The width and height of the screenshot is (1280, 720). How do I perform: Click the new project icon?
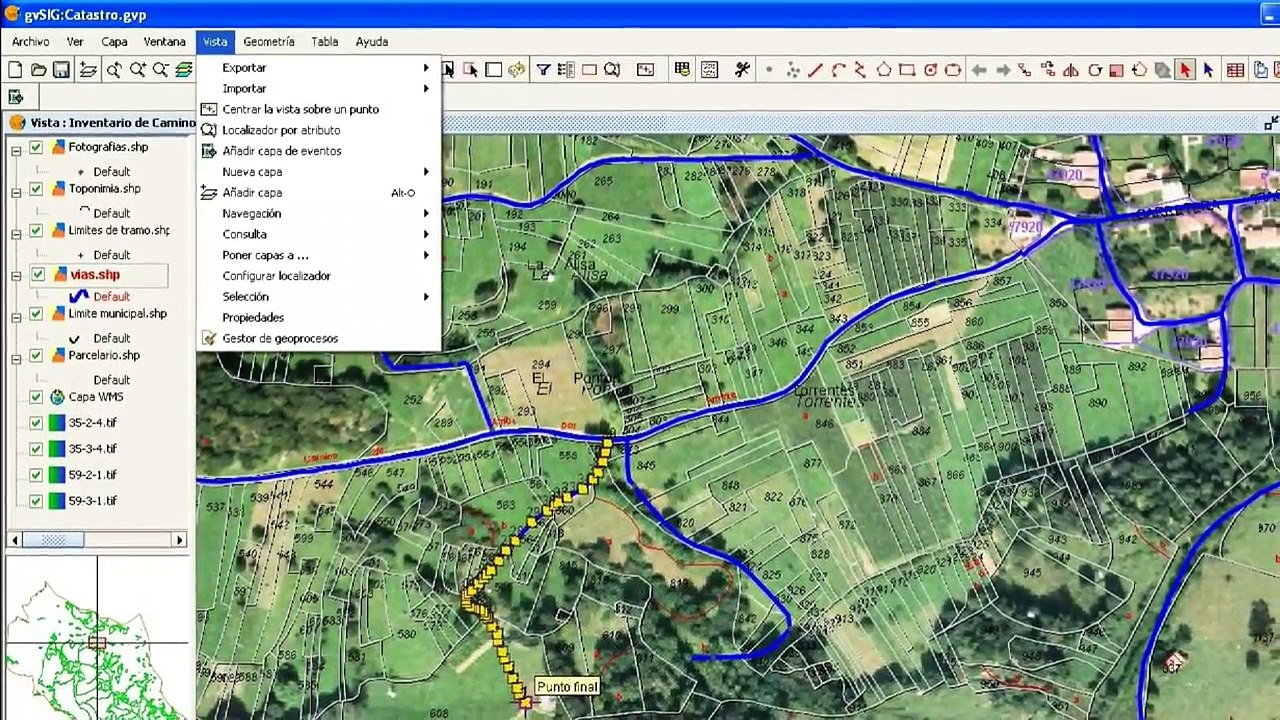pyautogui.click(x=15, y=70)
